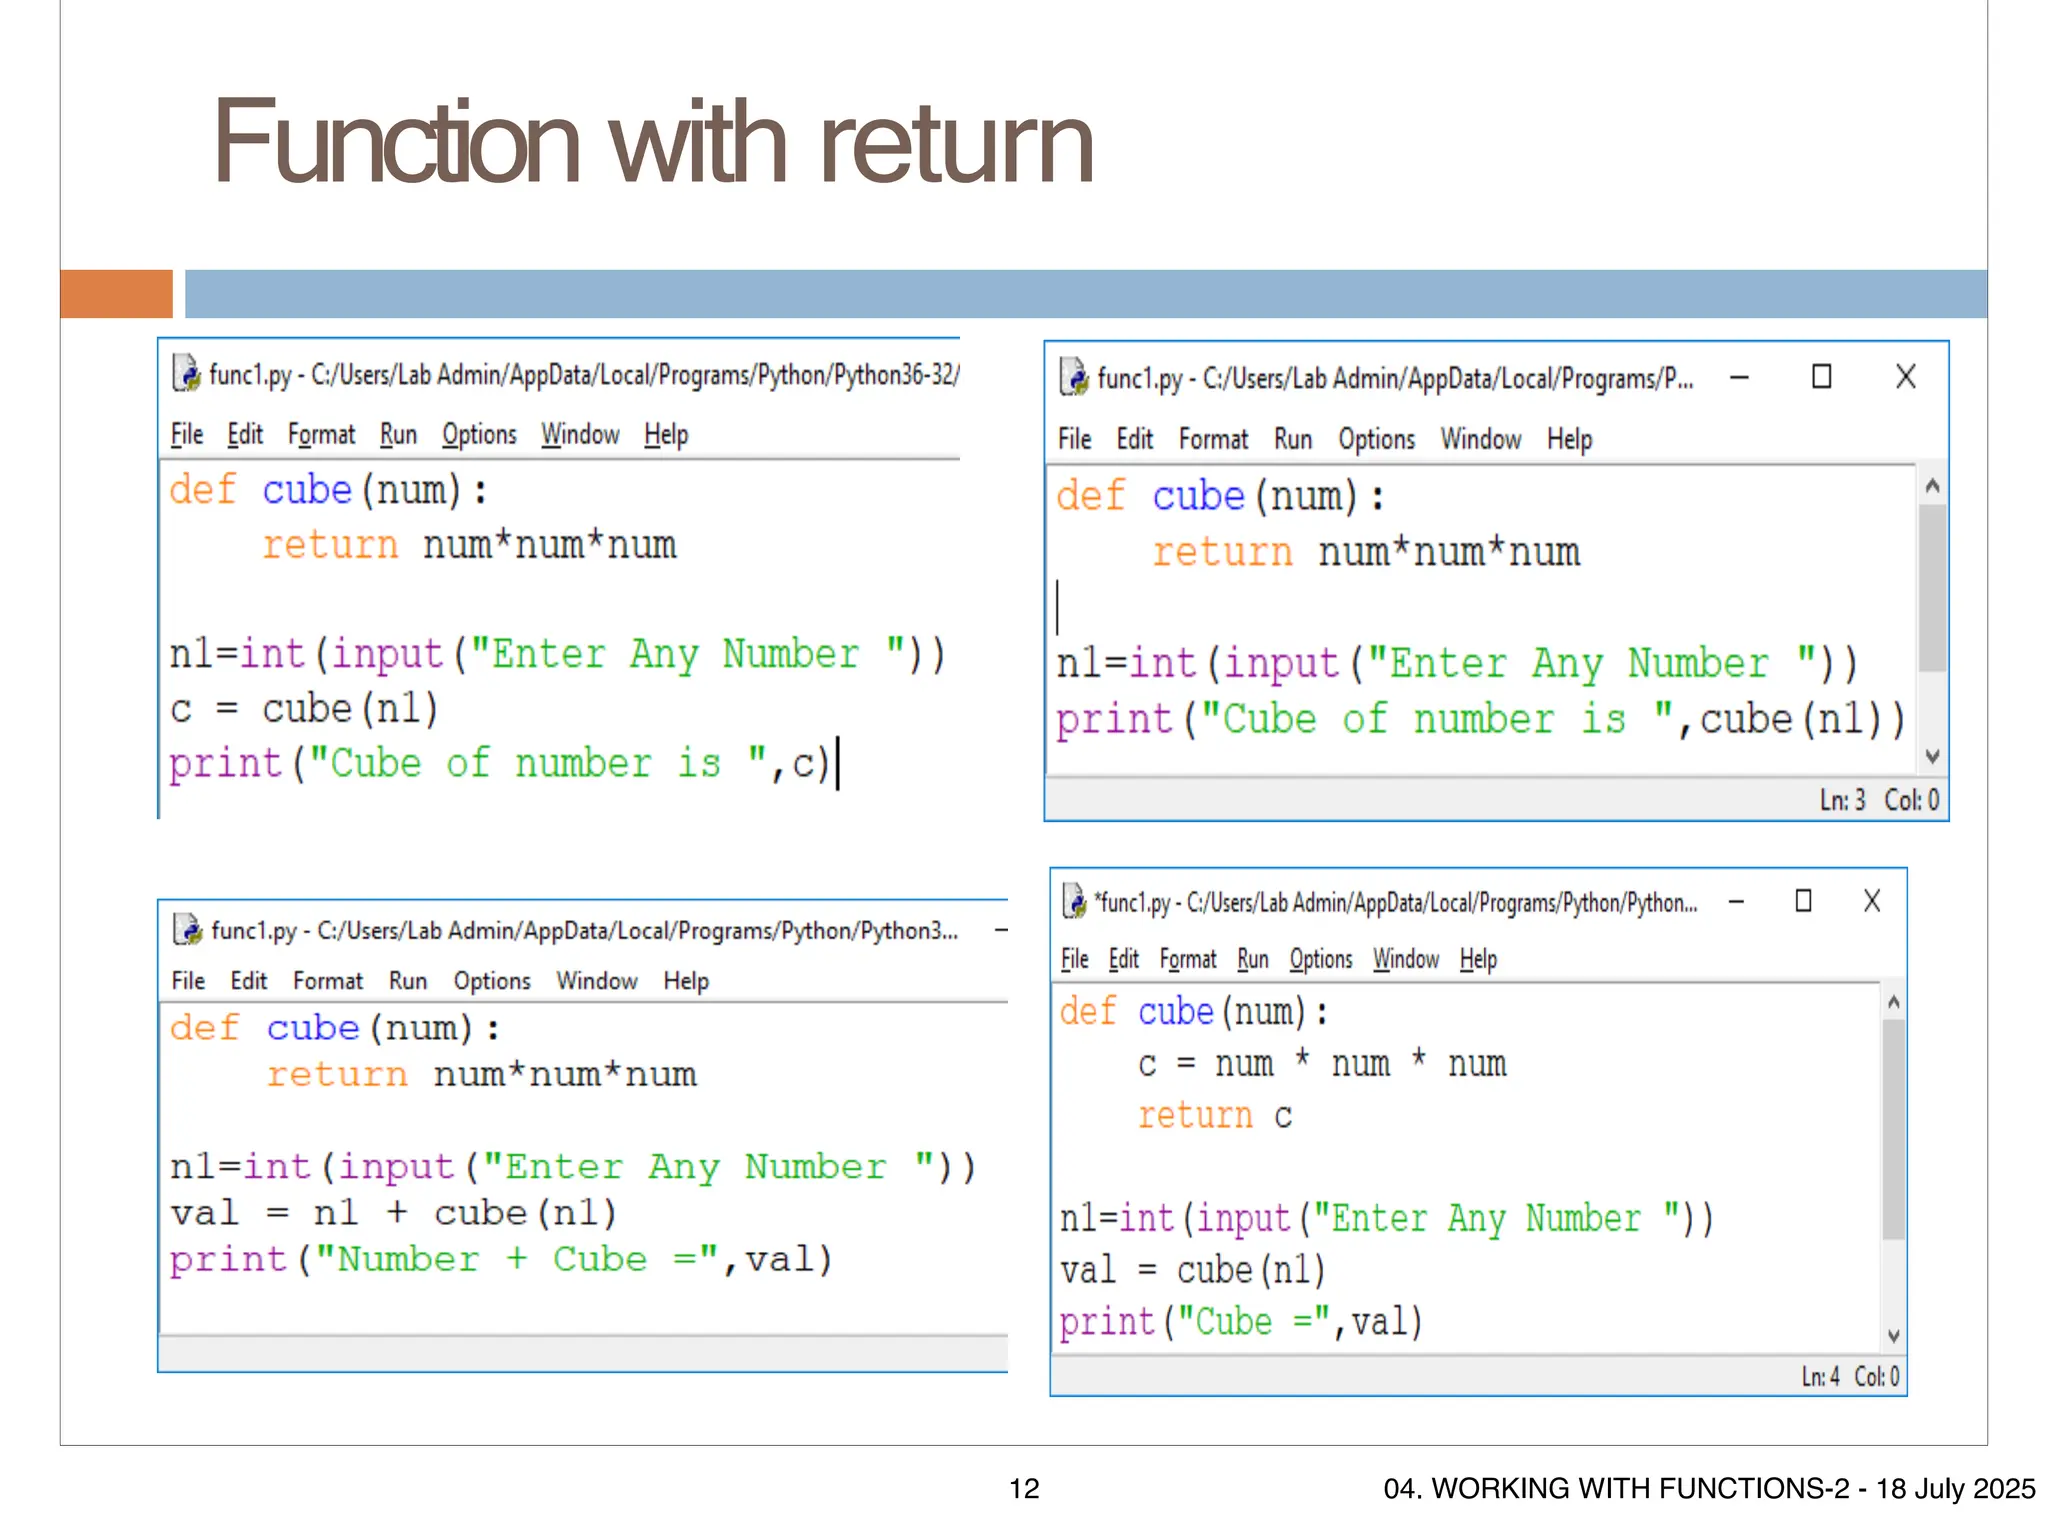Click 'Ln: 4' status text in bottom-right window
The height and width of the screenshot is (1536, 2048).
point(1820,1377)
